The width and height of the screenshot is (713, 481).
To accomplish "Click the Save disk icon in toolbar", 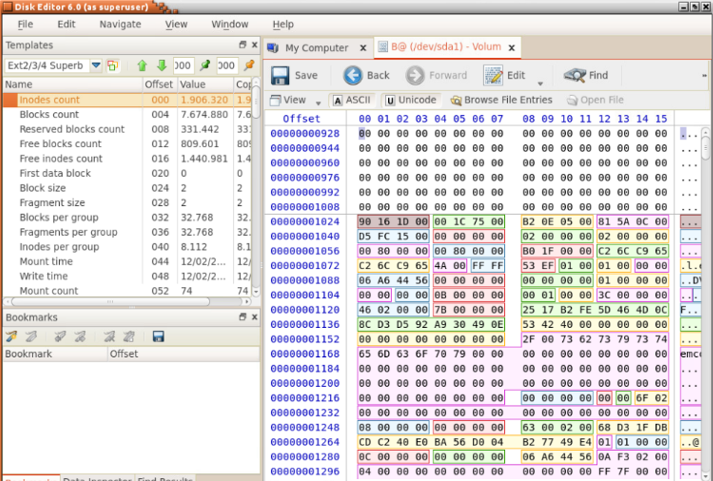I will (280, 75).
